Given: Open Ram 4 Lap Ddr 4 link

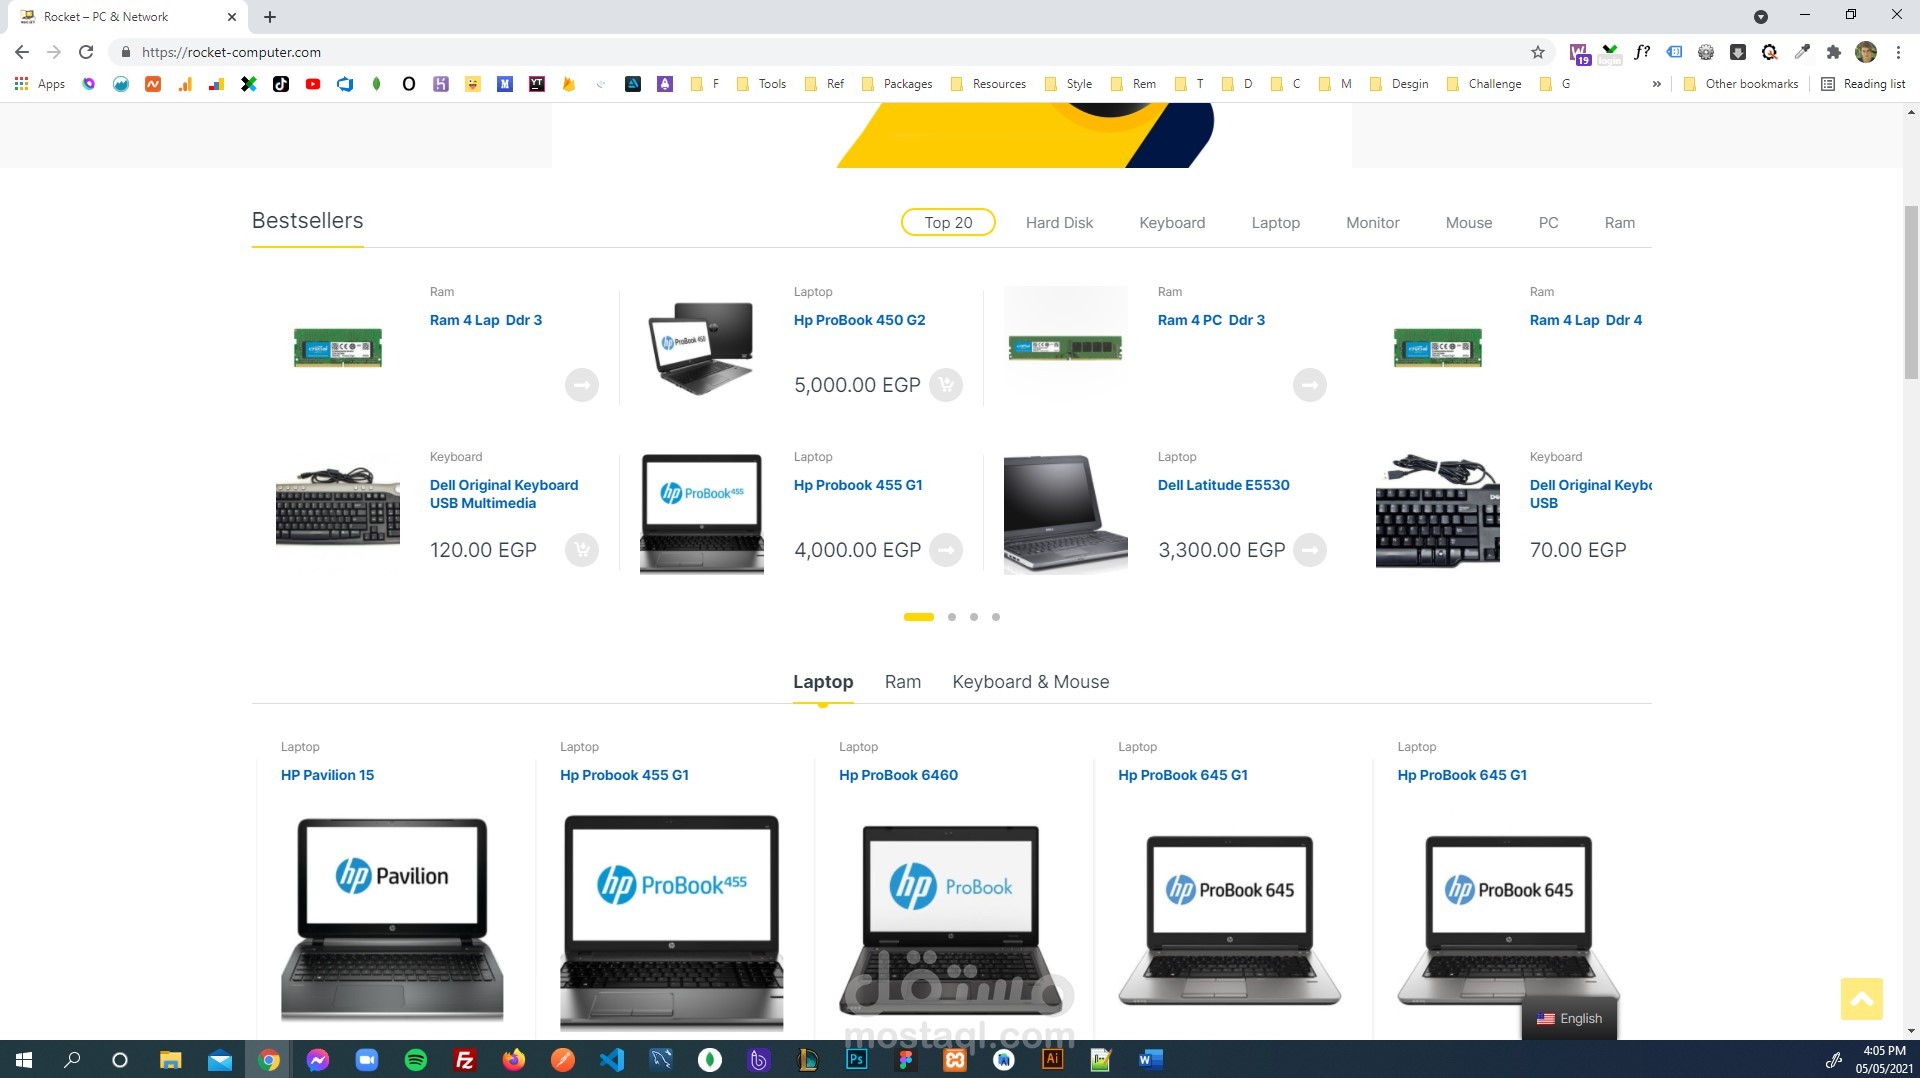Looking at the screenshot, I should click(x=1585, y=320).
